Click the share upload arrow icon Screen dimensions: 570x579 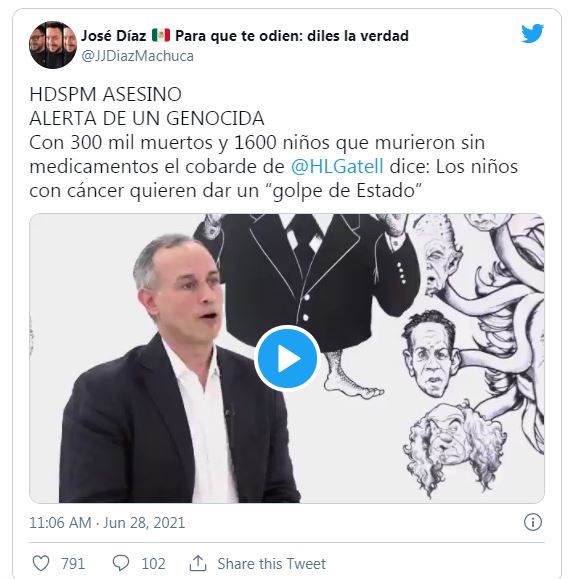[x=198, y=563]
